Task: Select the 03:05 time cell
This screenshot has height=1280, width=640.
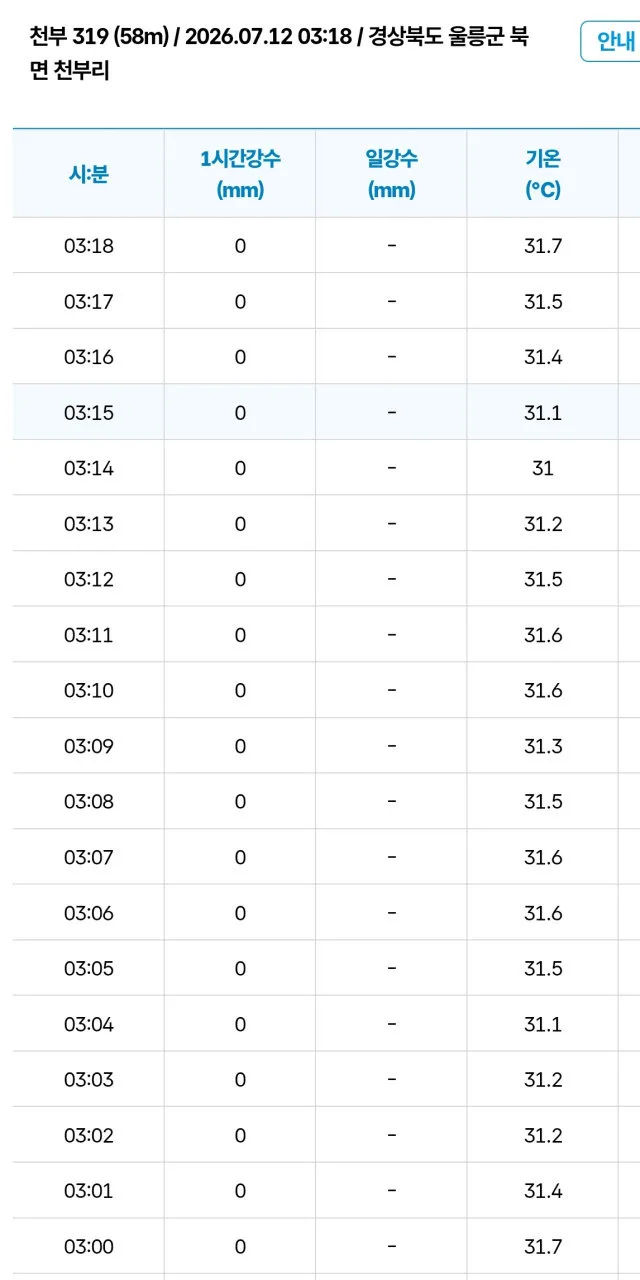Action: (x=89, y=968)
